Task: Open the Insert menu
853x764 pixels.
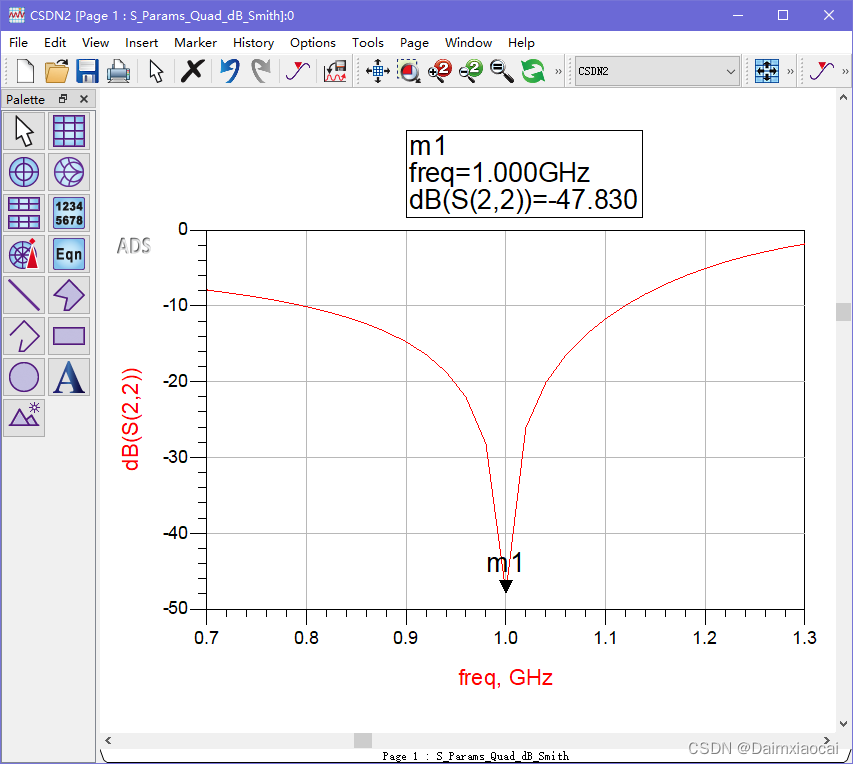Action: click(x=141, y=42)
